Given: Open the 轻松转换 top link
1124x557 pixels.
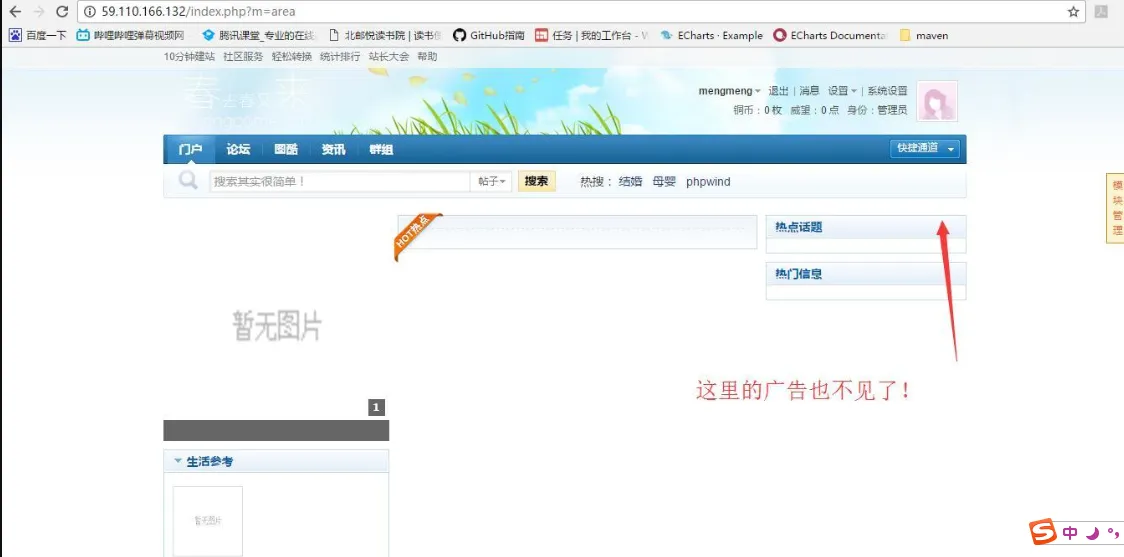Looking at the screenshot, I should click(292, 57).
